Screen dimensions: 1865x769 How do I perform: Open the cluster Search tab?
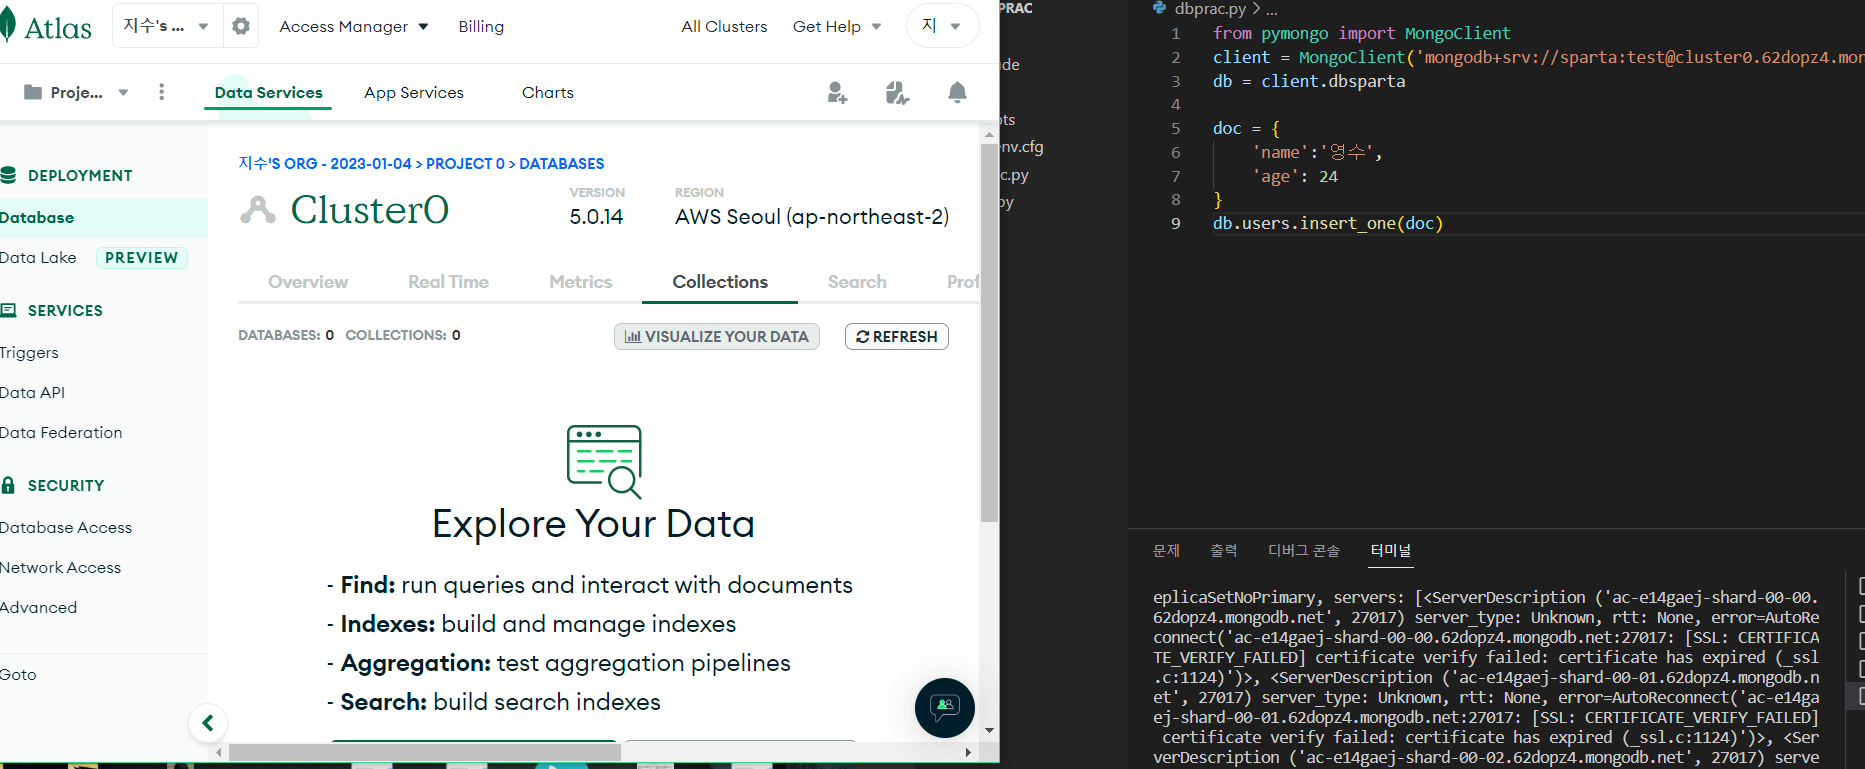pos(857,282)
